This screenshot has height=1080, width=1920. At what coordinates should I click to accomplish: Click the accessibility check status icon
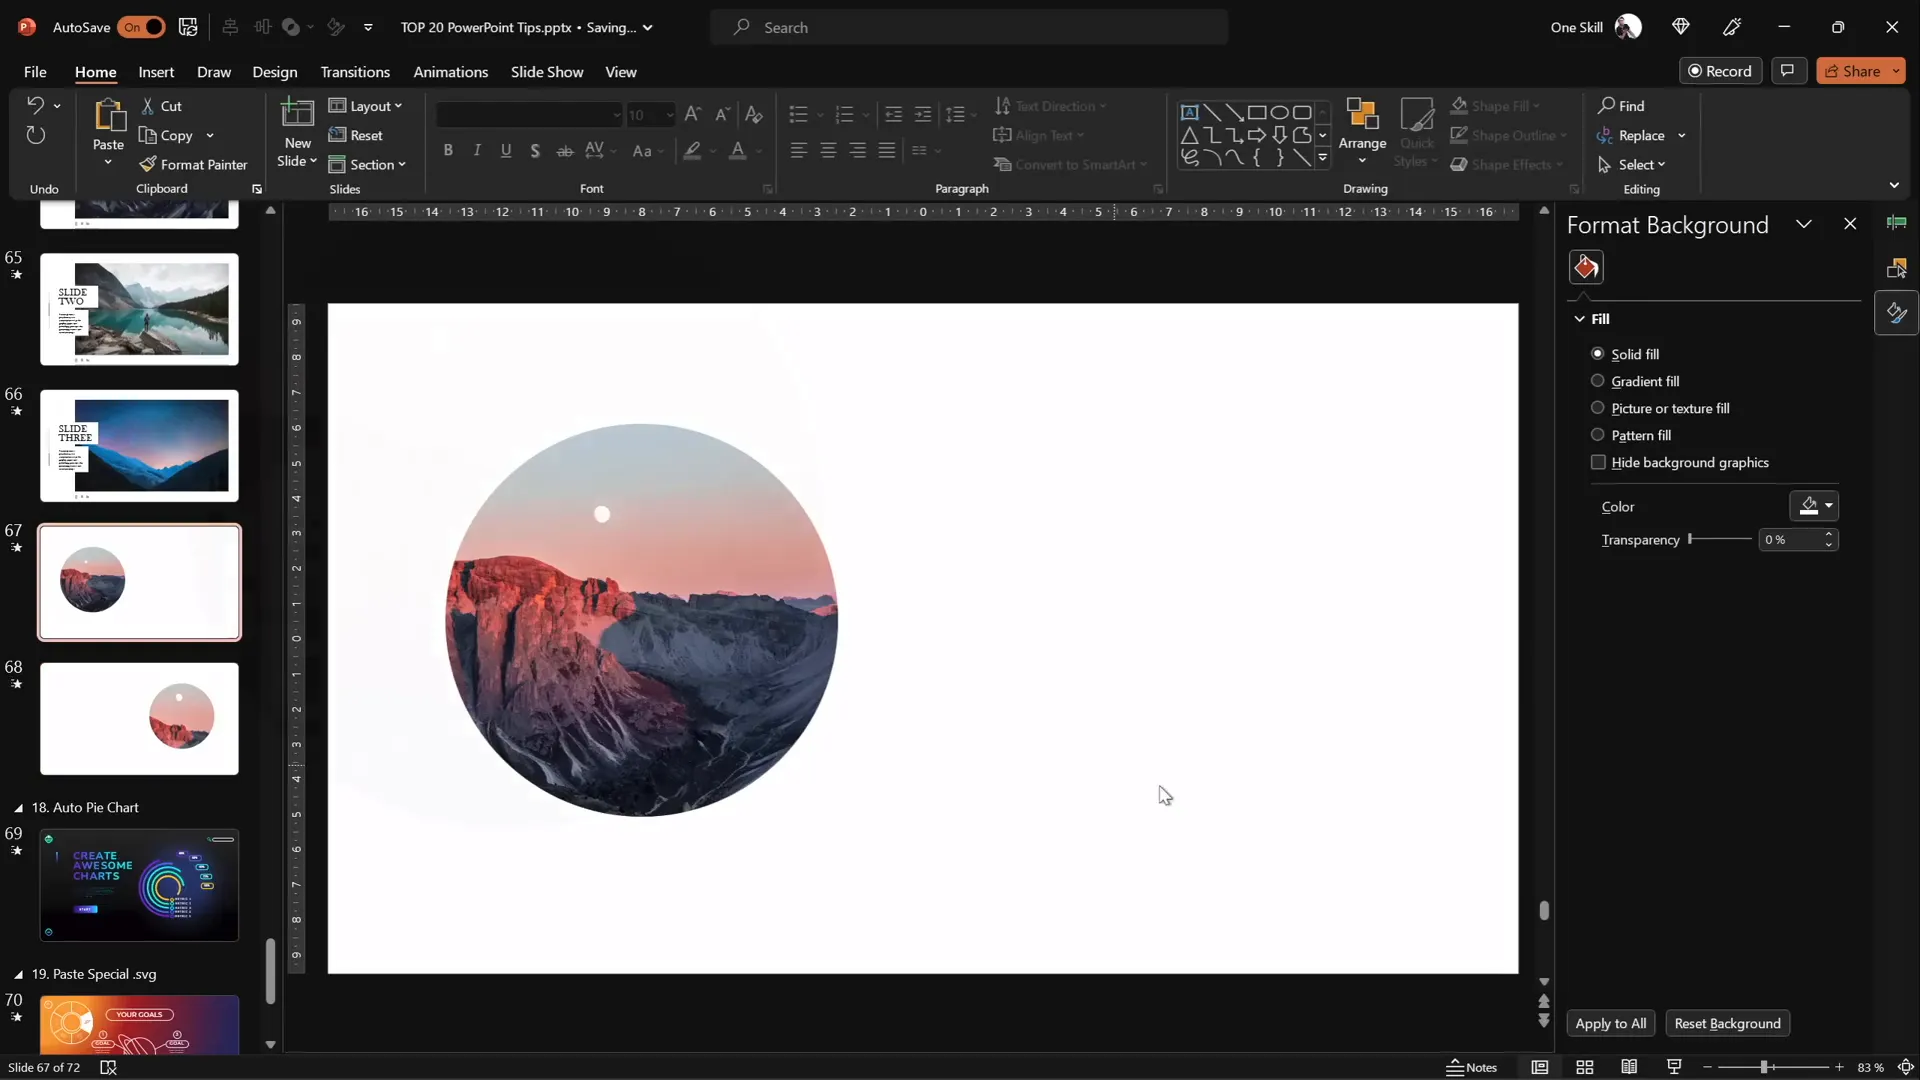tap(109, 1067)
